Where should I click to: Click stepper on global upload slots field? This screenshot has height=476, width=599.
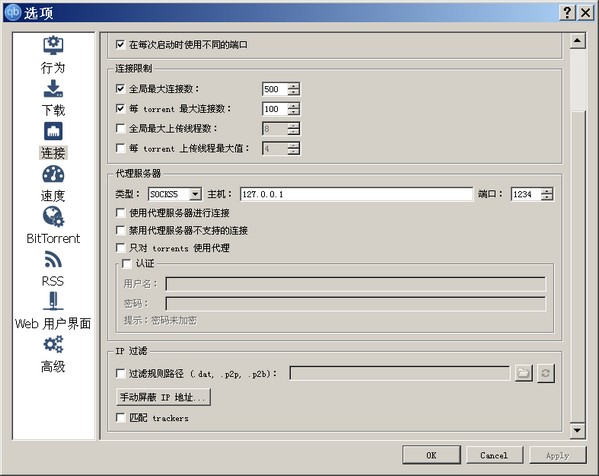click(293, 129)
